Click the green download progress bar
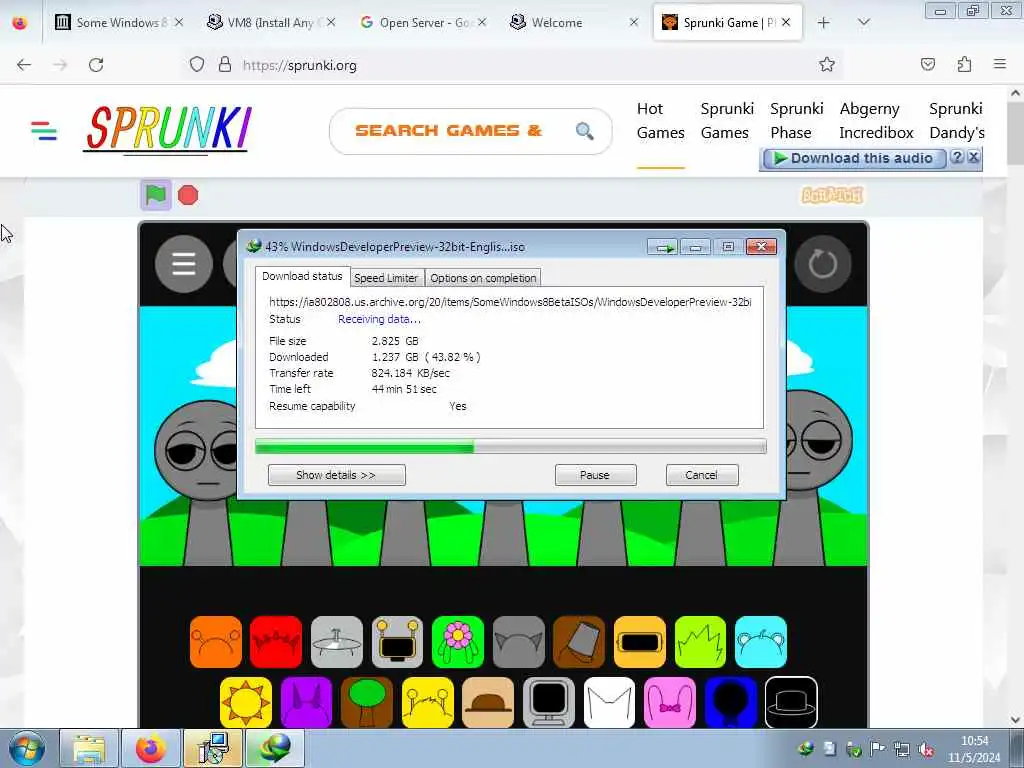The height and width of the screenshot is (768, 1024). 510,447
